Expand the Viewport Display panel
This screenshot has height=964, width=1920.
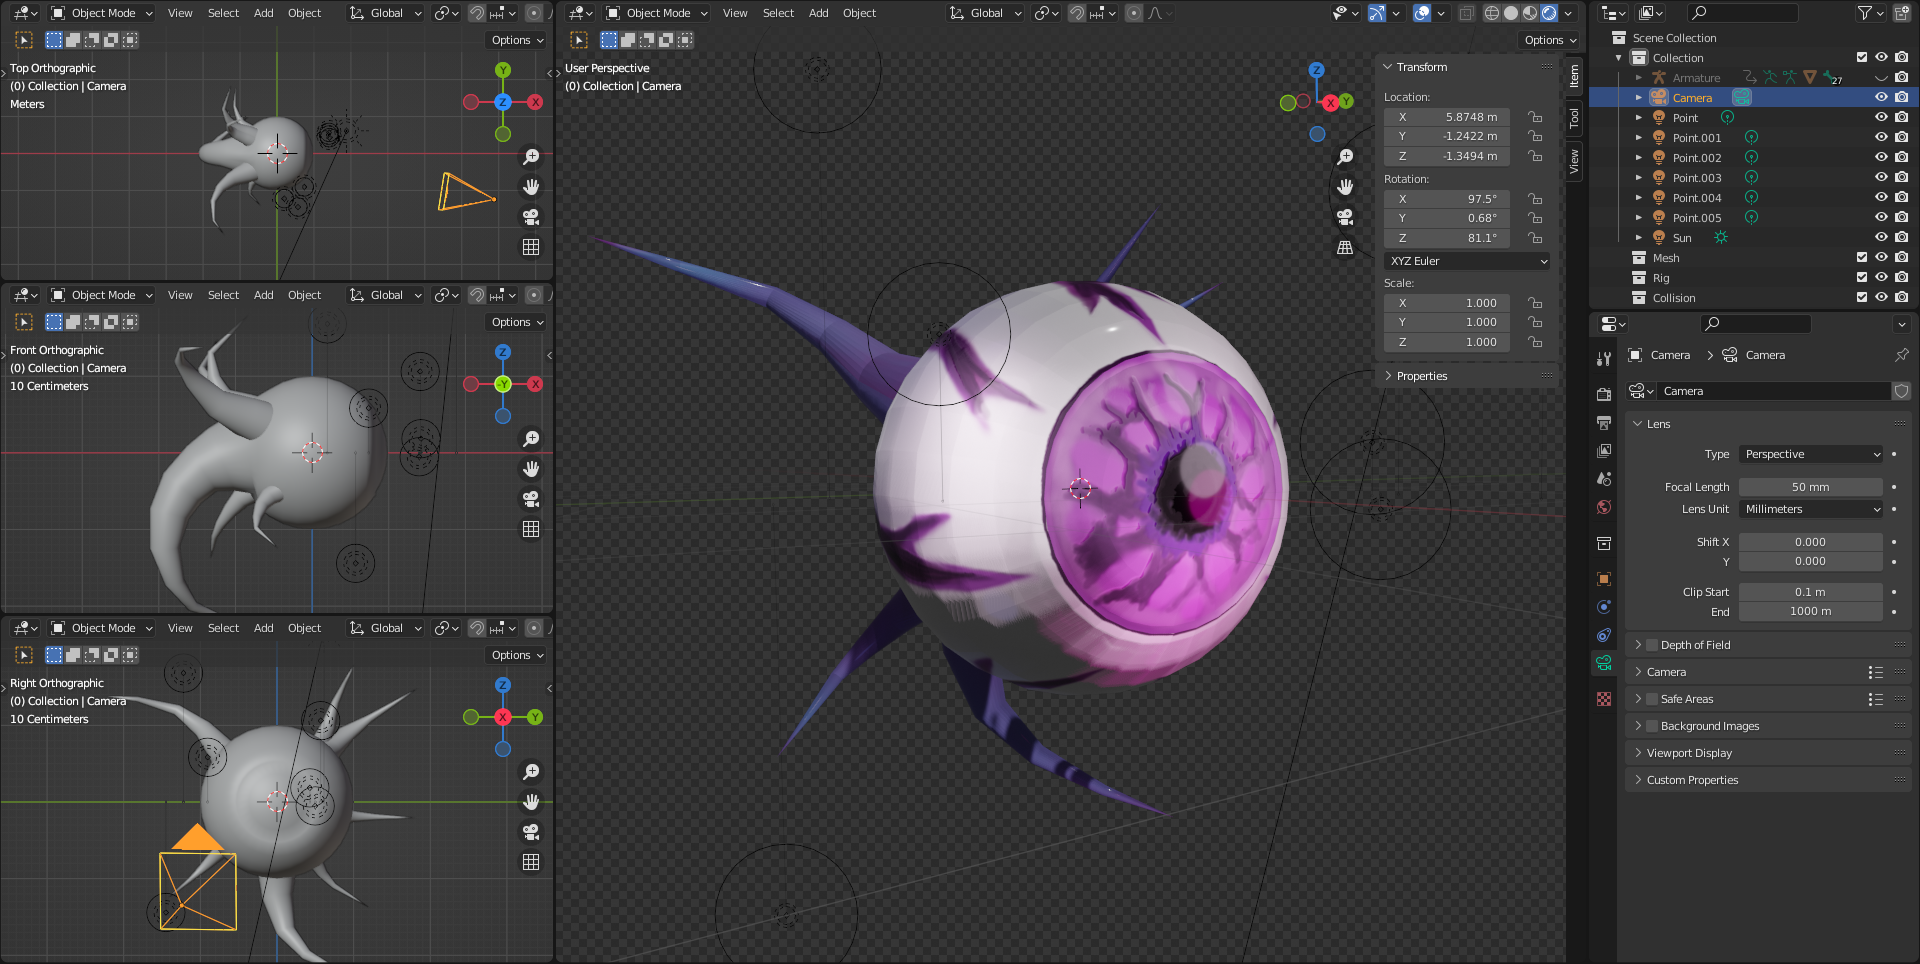[1689, 753]
